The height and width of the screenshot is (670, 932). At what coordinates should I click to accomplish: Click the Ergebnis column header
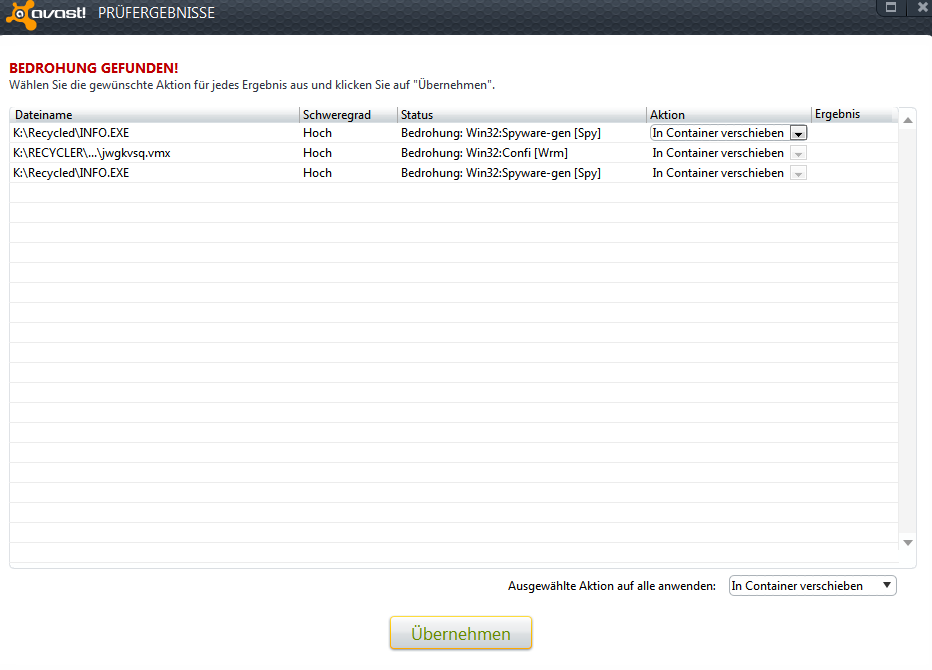[x=850, y=114]
